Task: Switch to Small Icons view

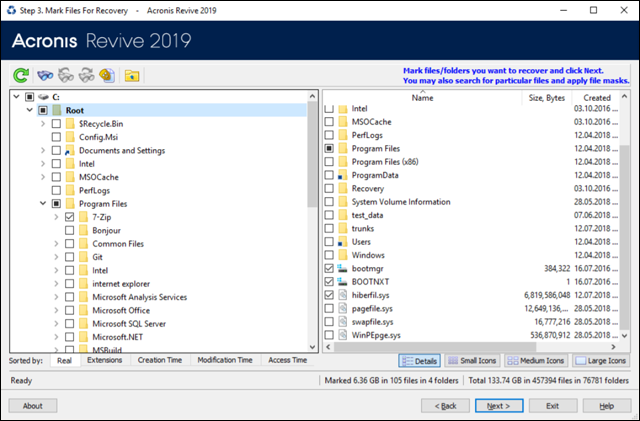Action: pos(472,361)
